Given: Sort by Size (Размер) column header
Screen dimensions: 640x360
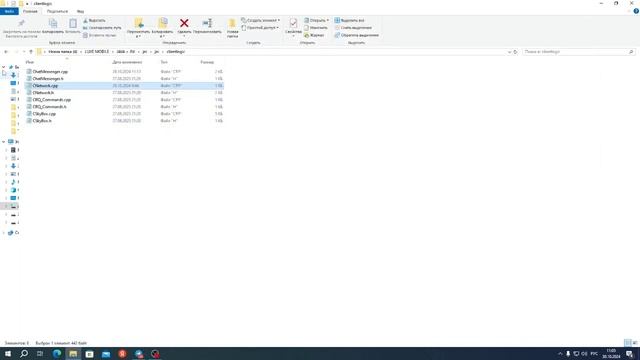Looking at the screenshot, I should click(x=207, y=62).
